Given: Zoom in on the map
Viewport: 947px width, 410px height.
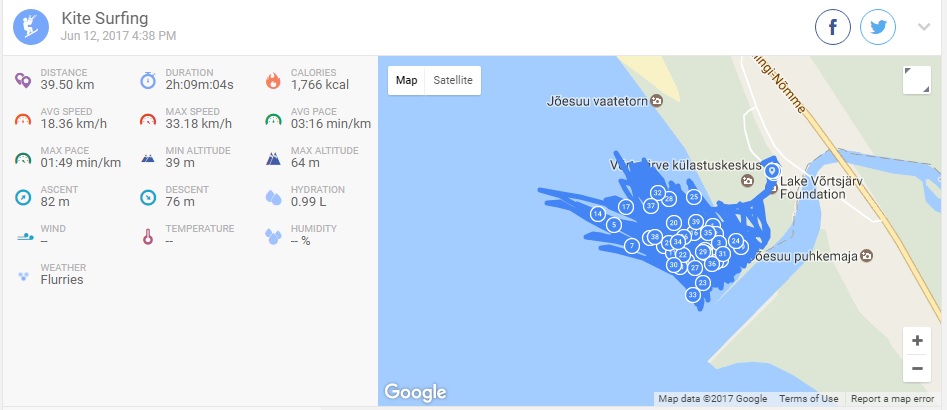Looking at the screenshot, I should [x=916, y=341].
